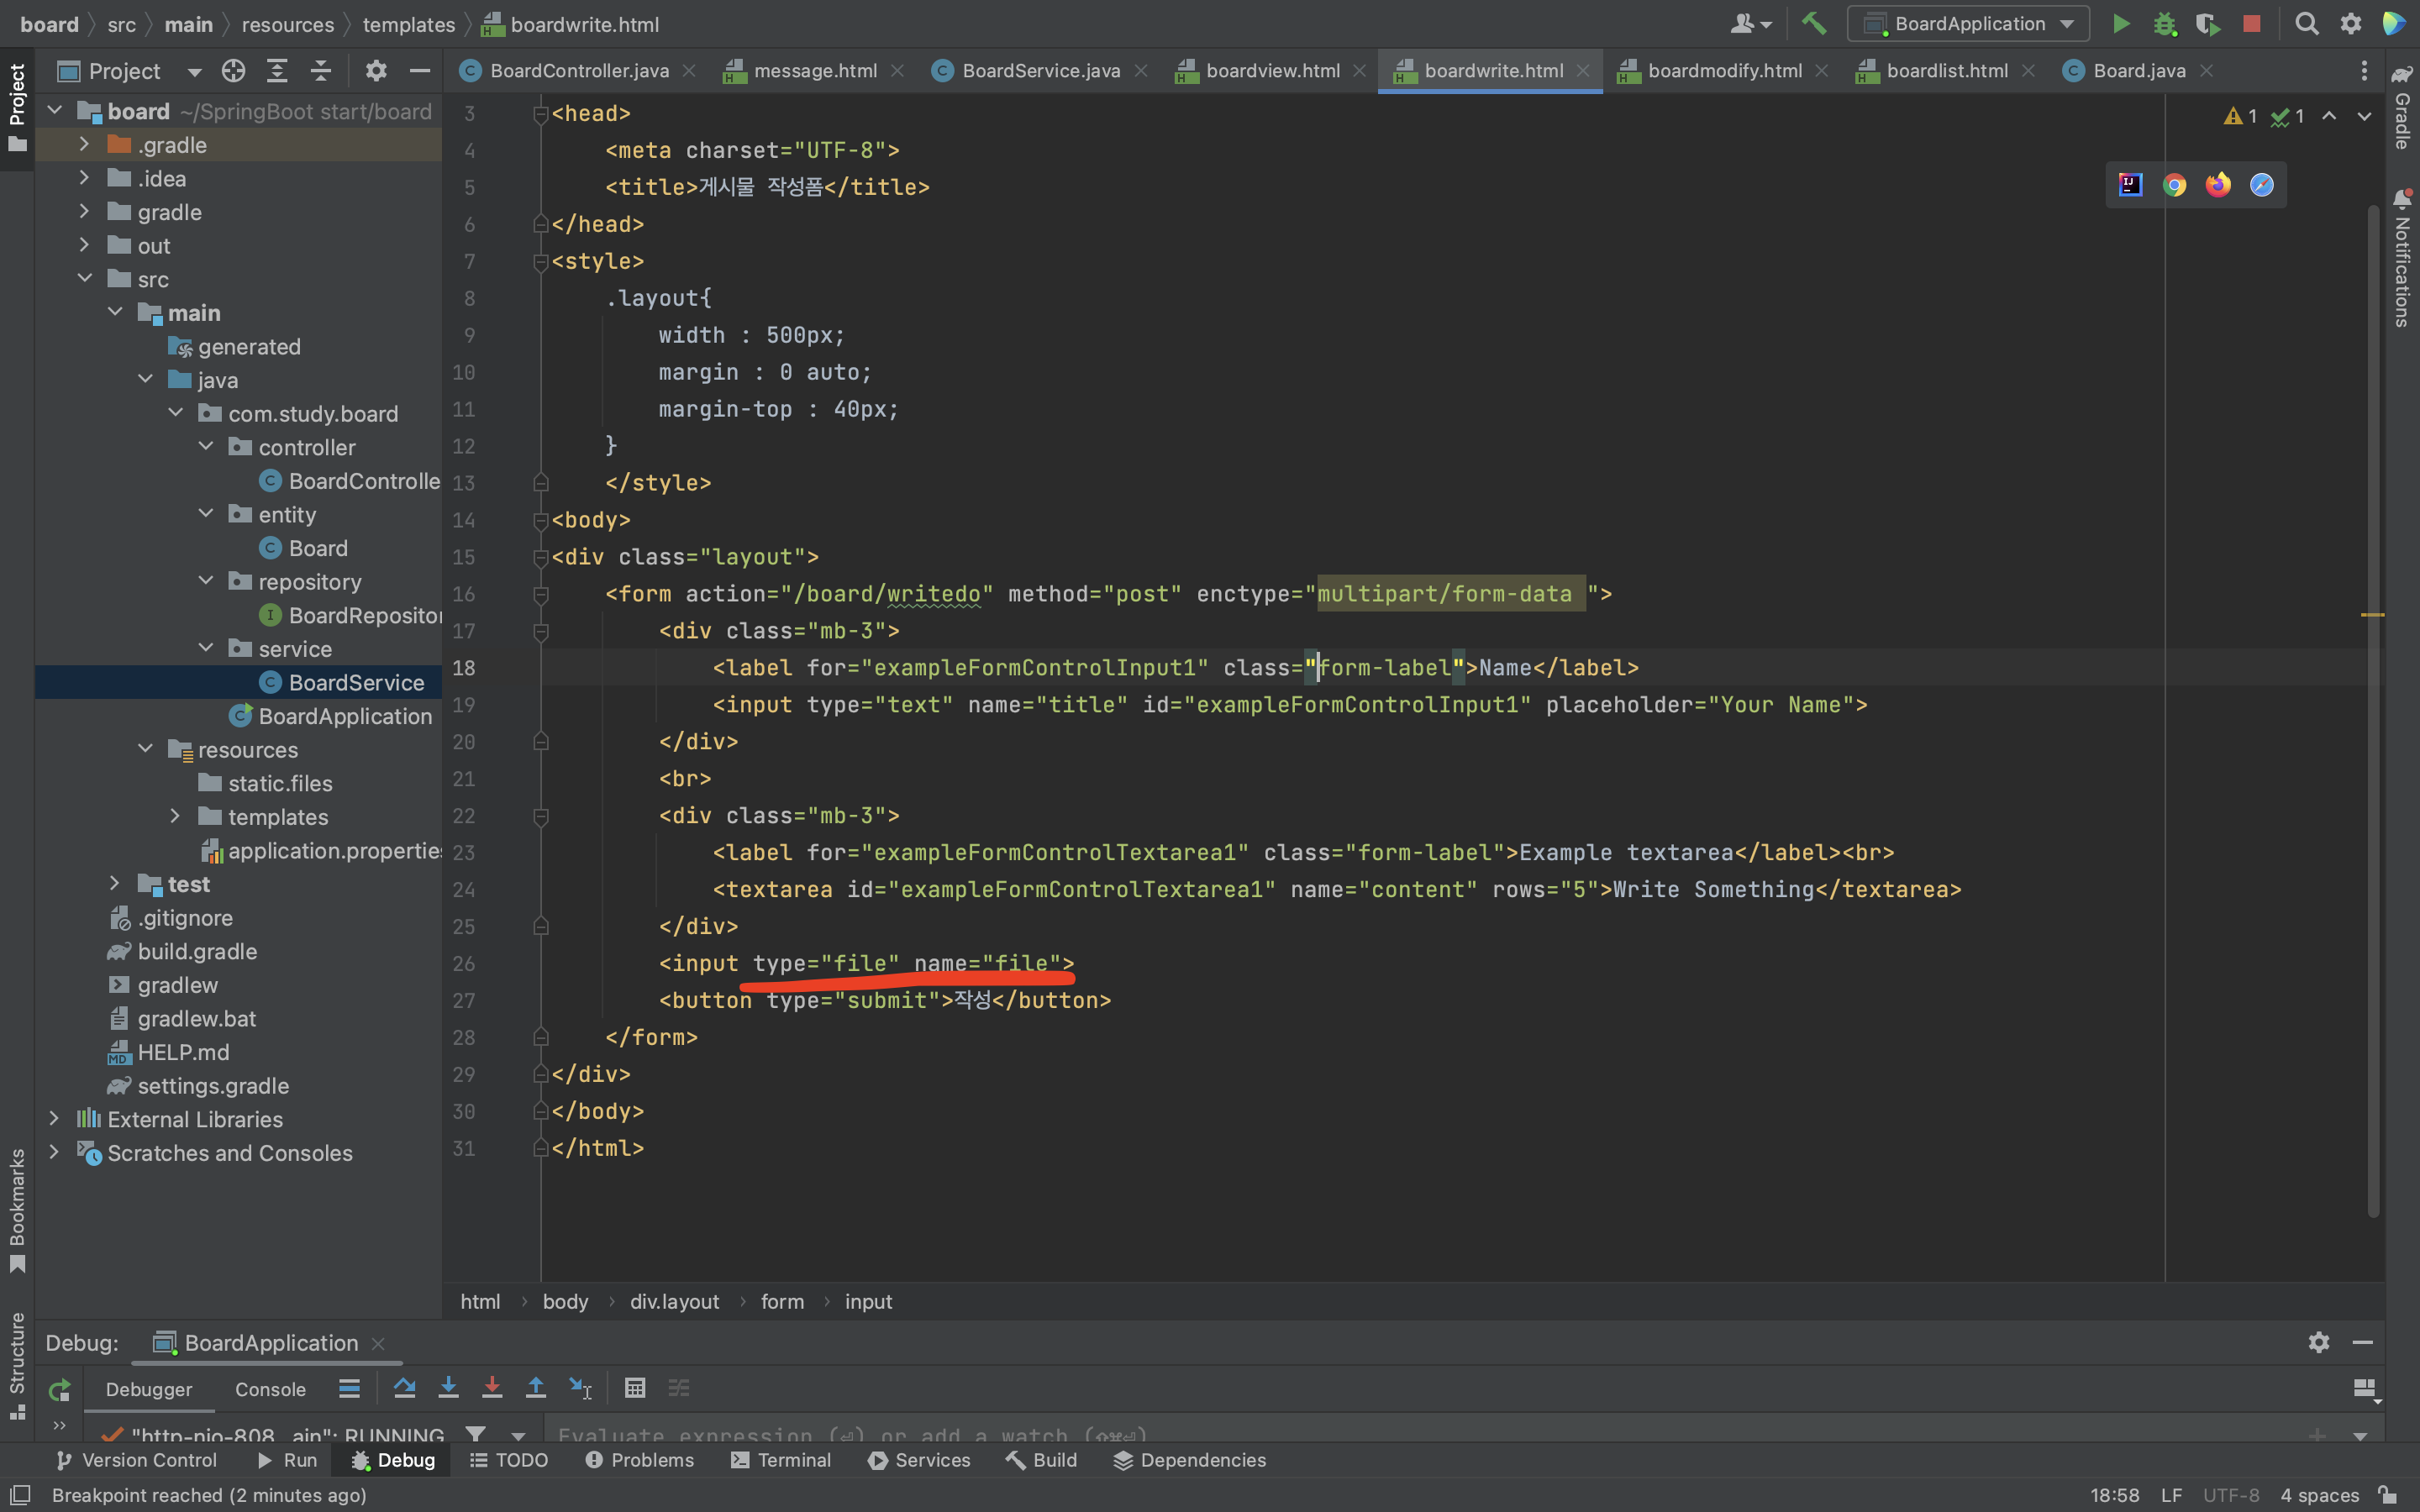This screenshot has height=1512, width=2420.
Task: Toggle read-only lock icon in status bar
Action: (x=2388, y=1495)
